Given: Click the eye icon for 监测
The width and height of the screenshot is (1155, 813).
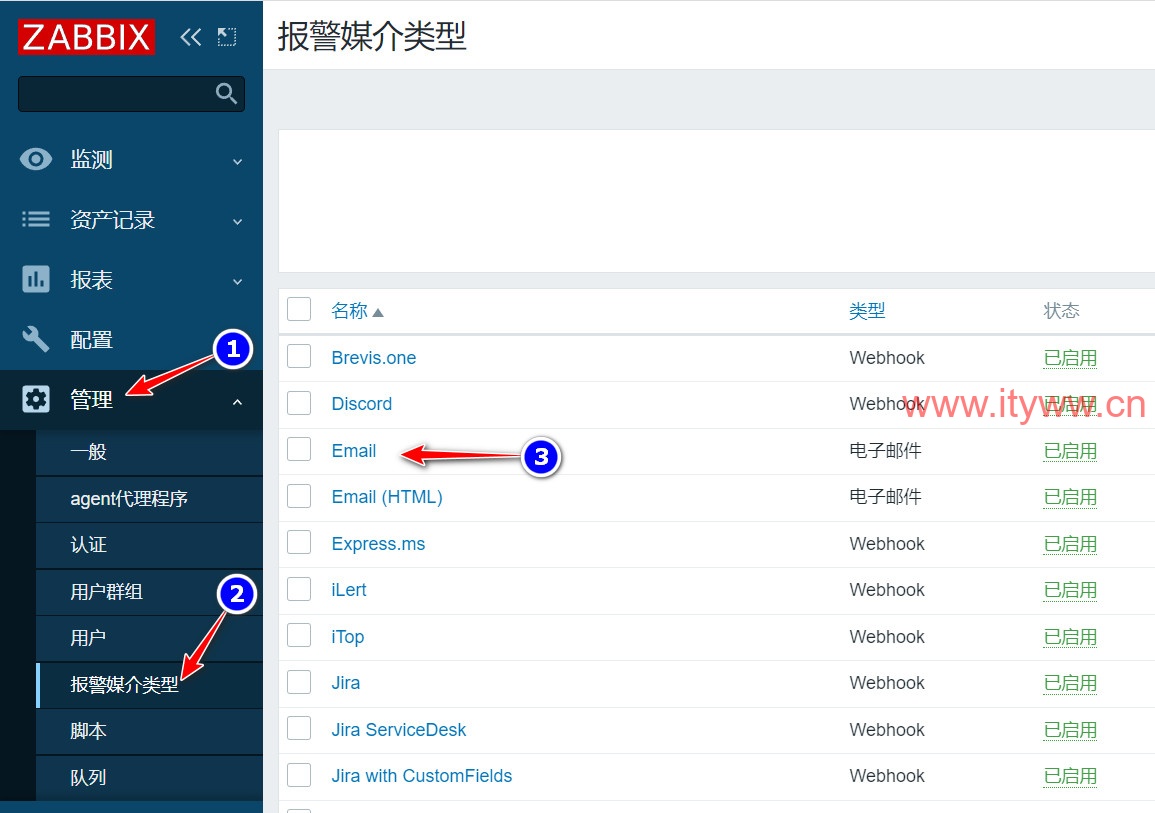Looking at the screenshot, I should [x=35, y=159].
